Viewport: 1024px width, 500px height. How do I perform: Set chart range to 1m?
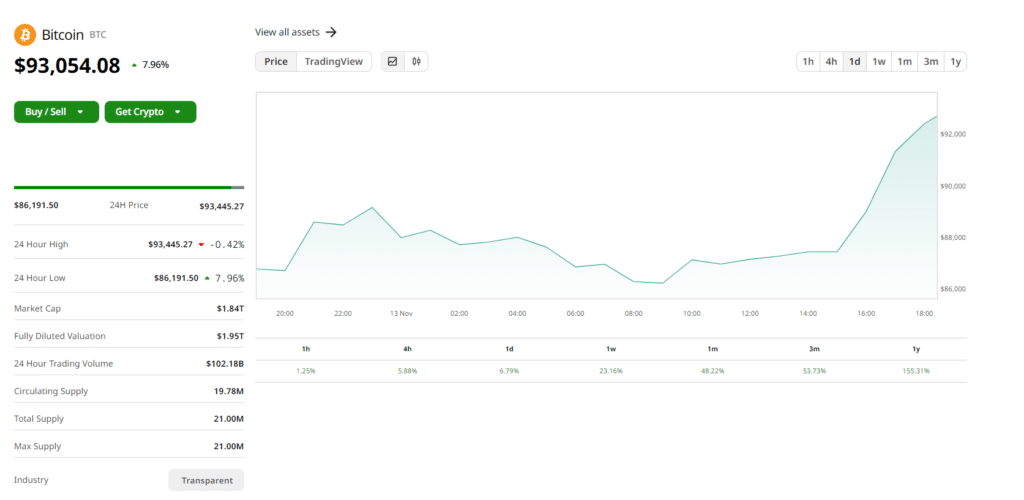click(x=904, y=61)
